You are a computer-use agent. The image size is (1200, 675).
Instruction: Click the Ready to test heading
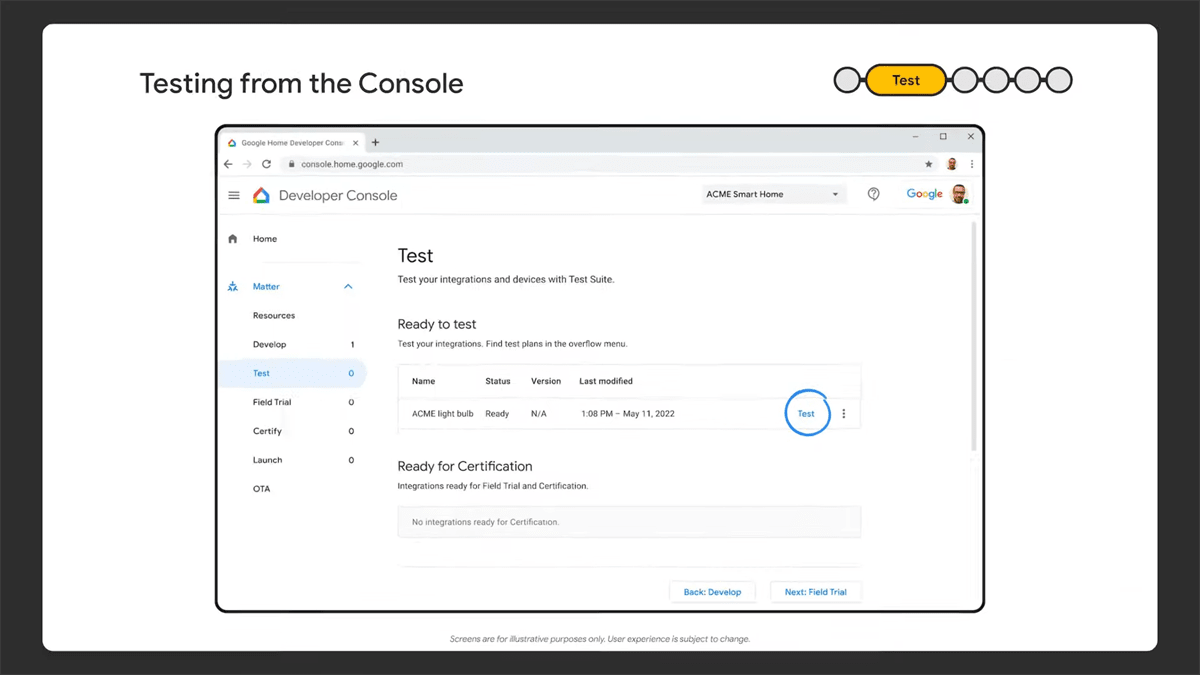(437, 324)
